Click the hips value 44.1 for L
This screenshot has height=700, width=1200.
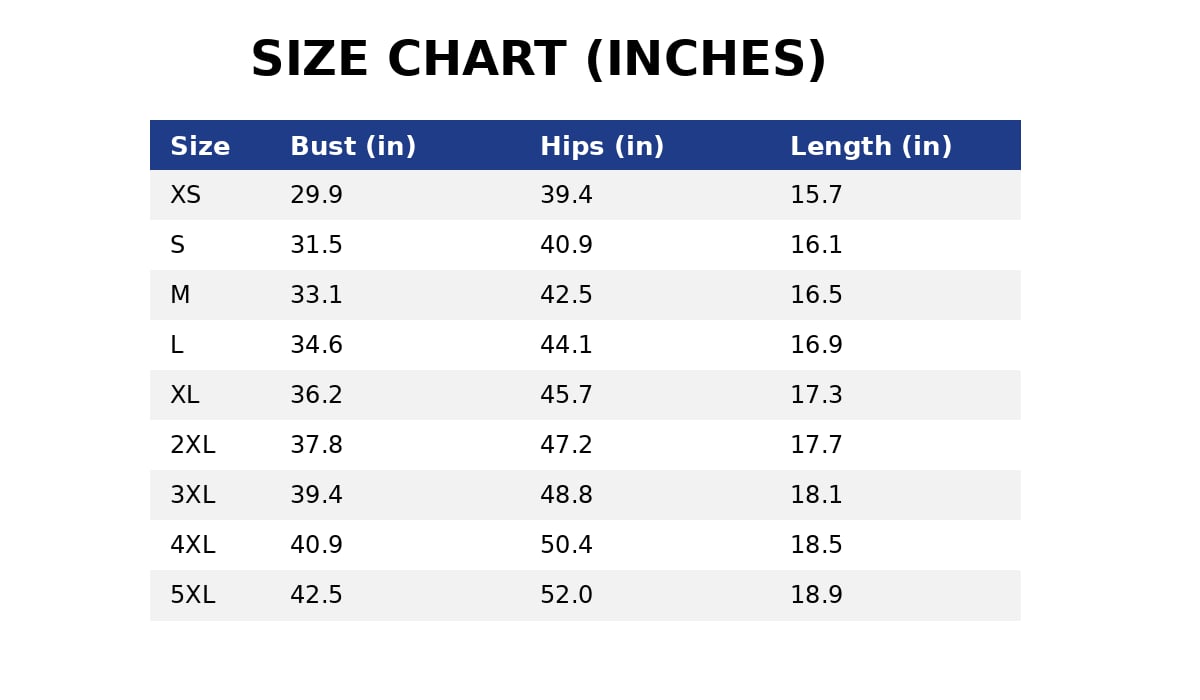(566, 346)
